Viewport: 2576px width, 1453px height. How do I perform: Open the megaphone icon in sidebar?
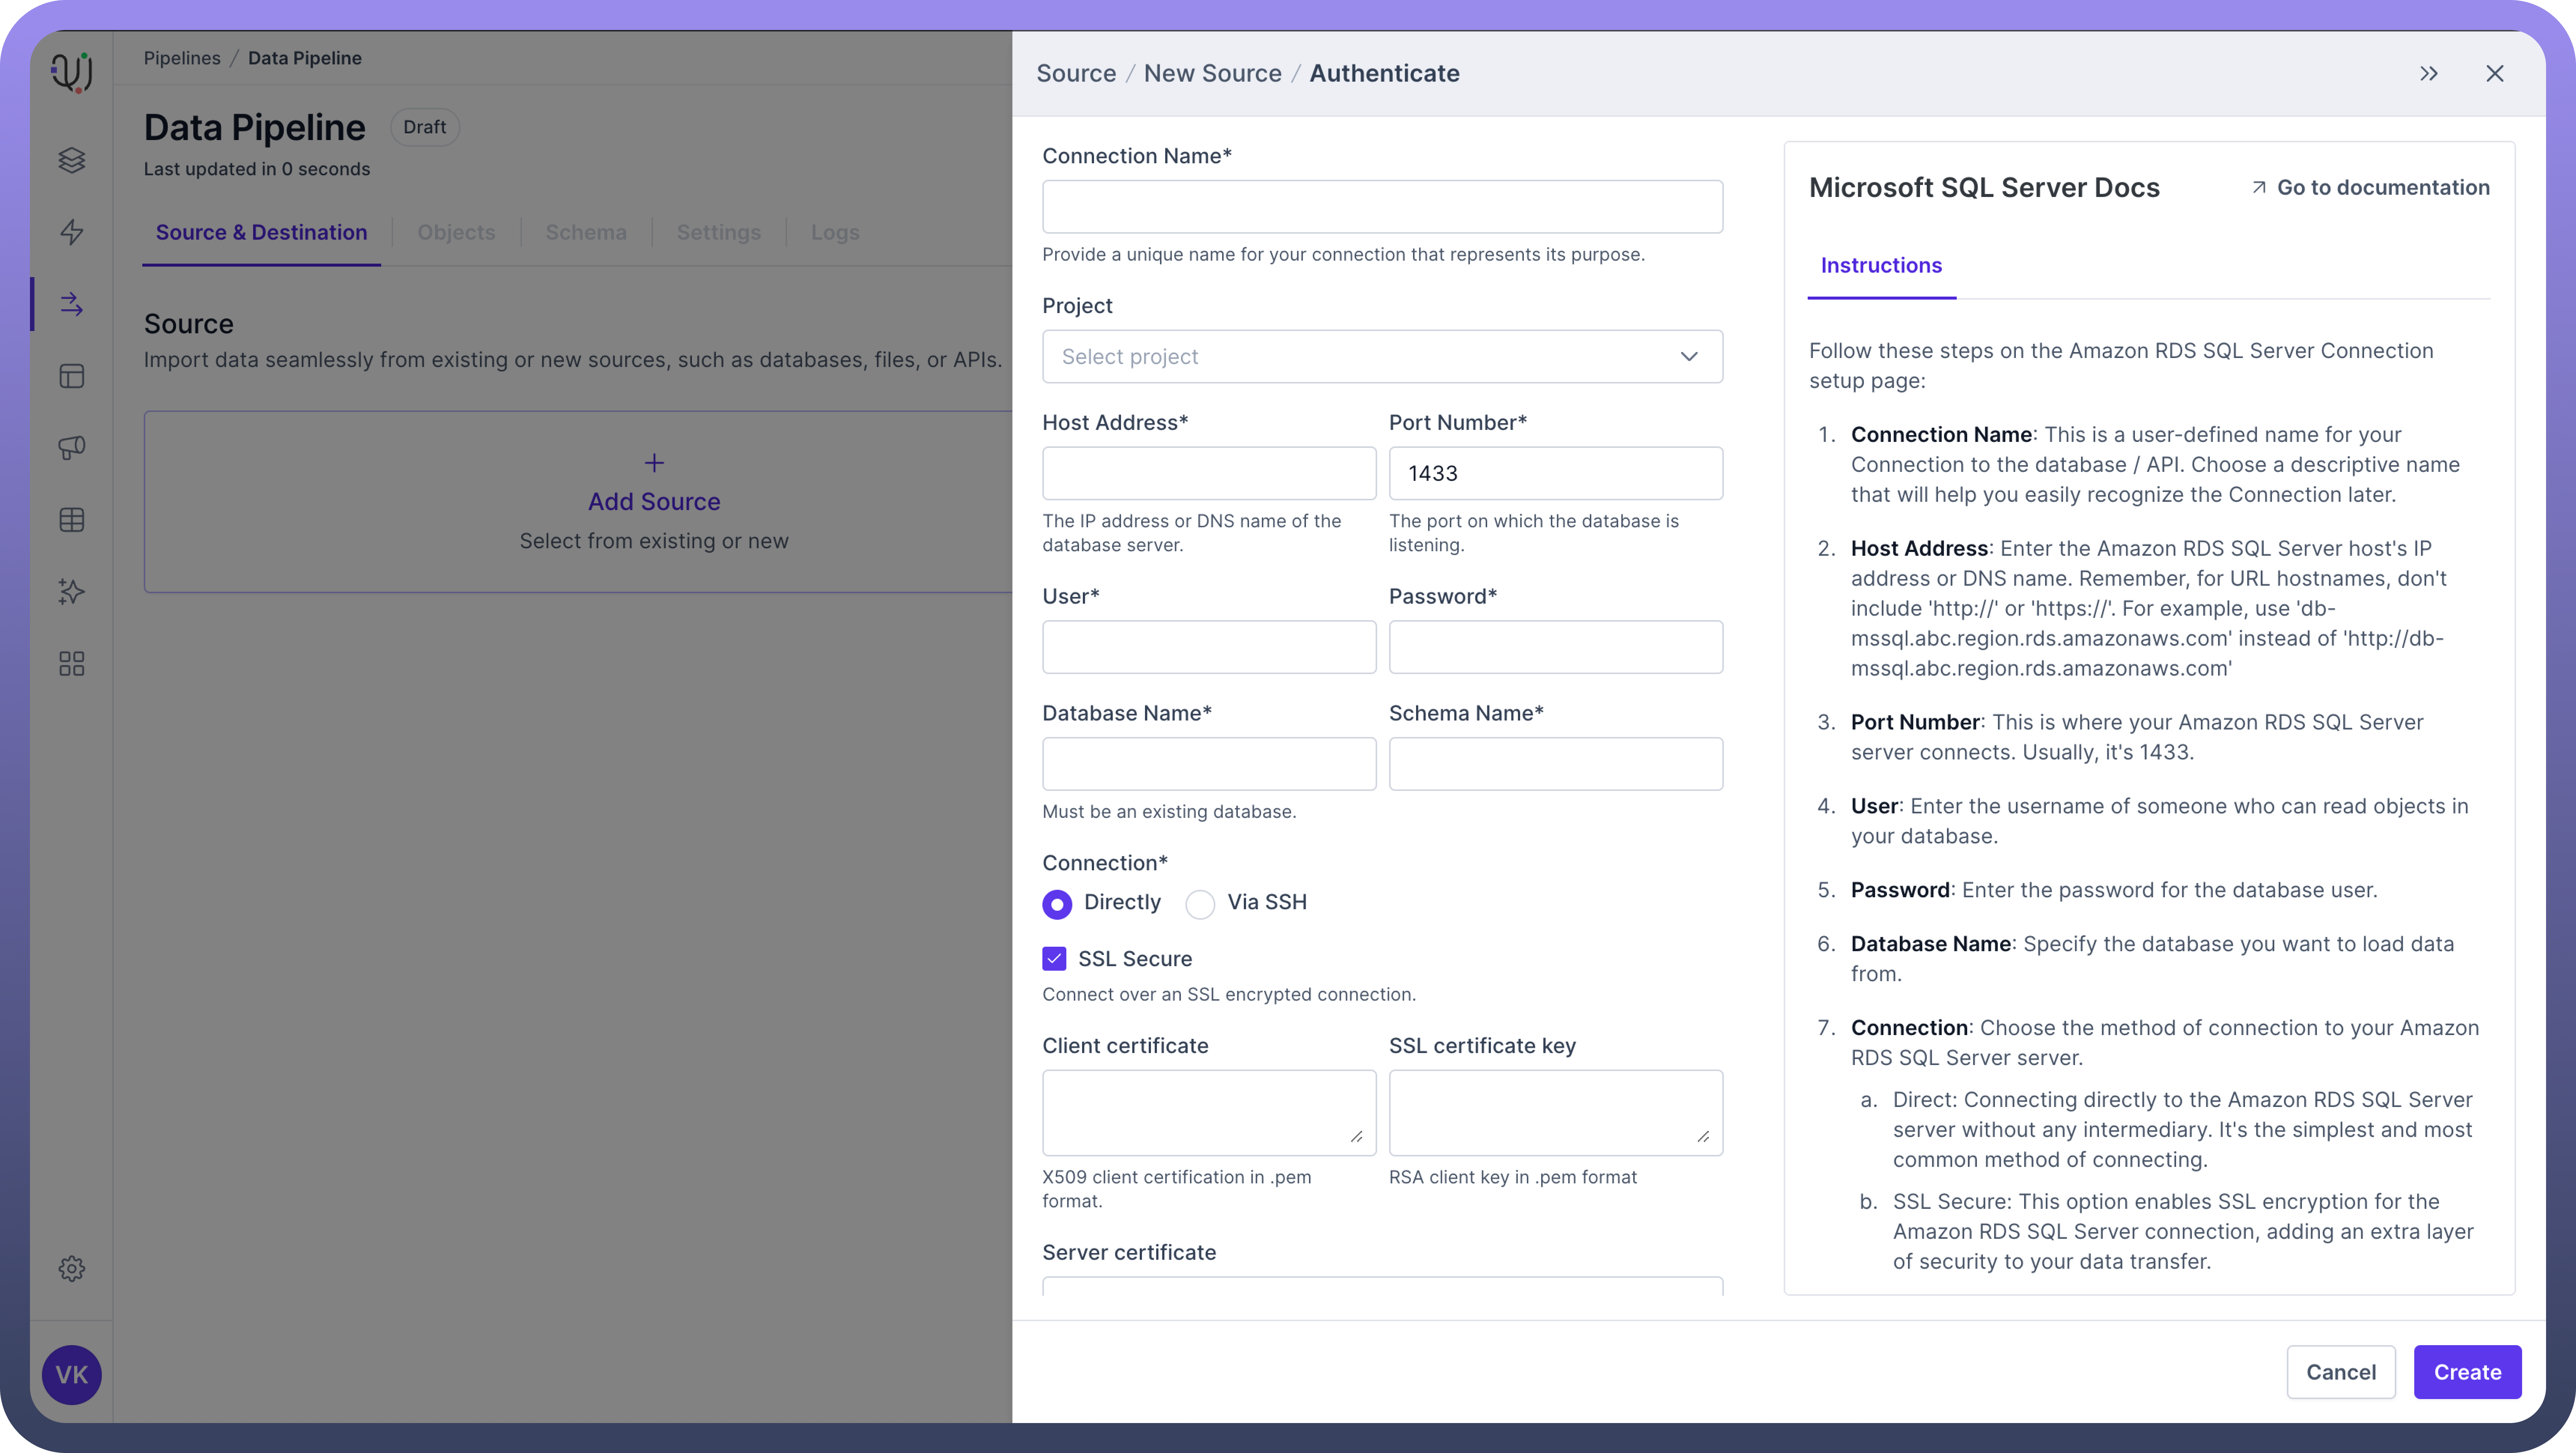click(x=71, y=448)
